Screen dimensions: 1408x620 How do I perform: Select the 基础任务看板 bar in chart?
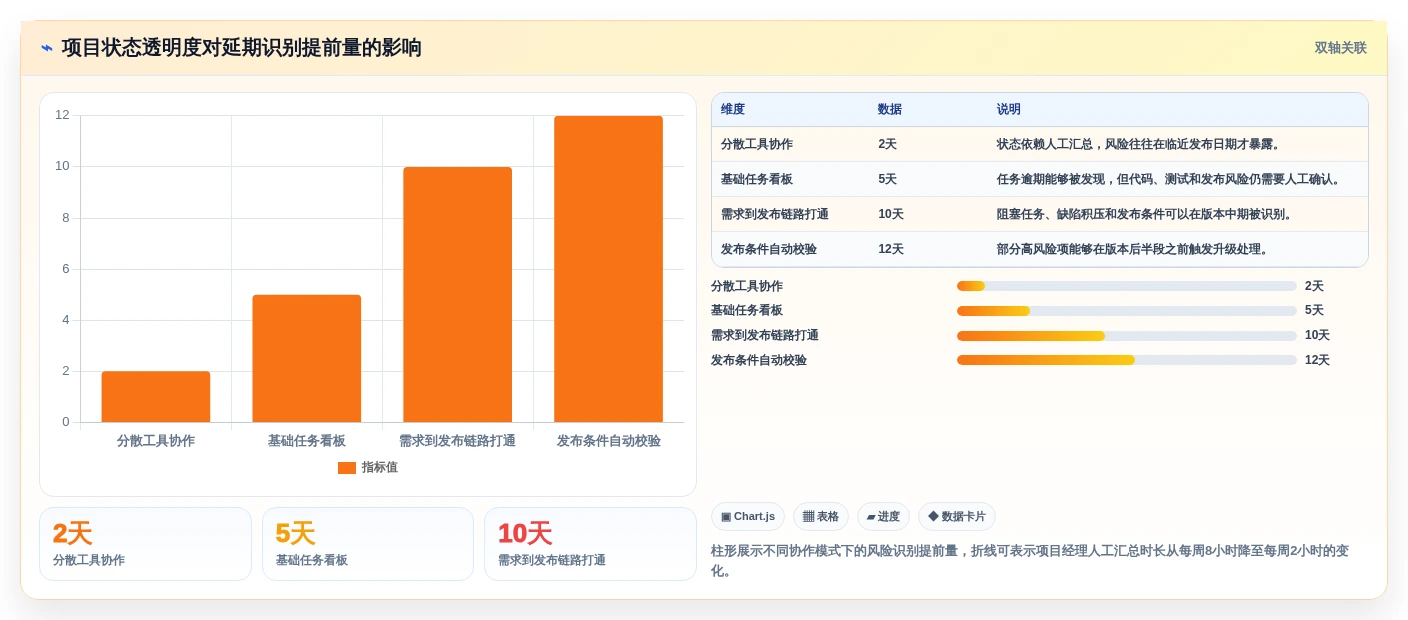coord(307,358)
